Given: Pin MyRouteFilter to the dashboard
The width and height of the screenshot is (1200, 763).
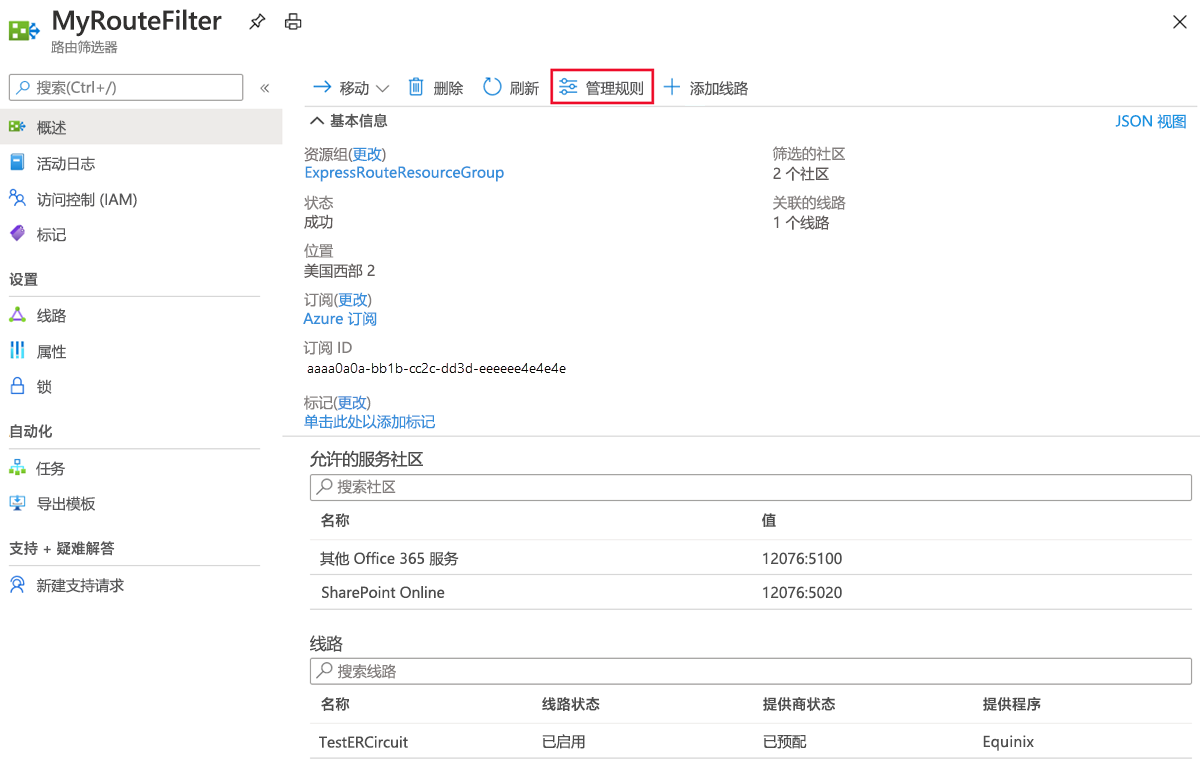Looking at the screenshot, I should point(257,21).
